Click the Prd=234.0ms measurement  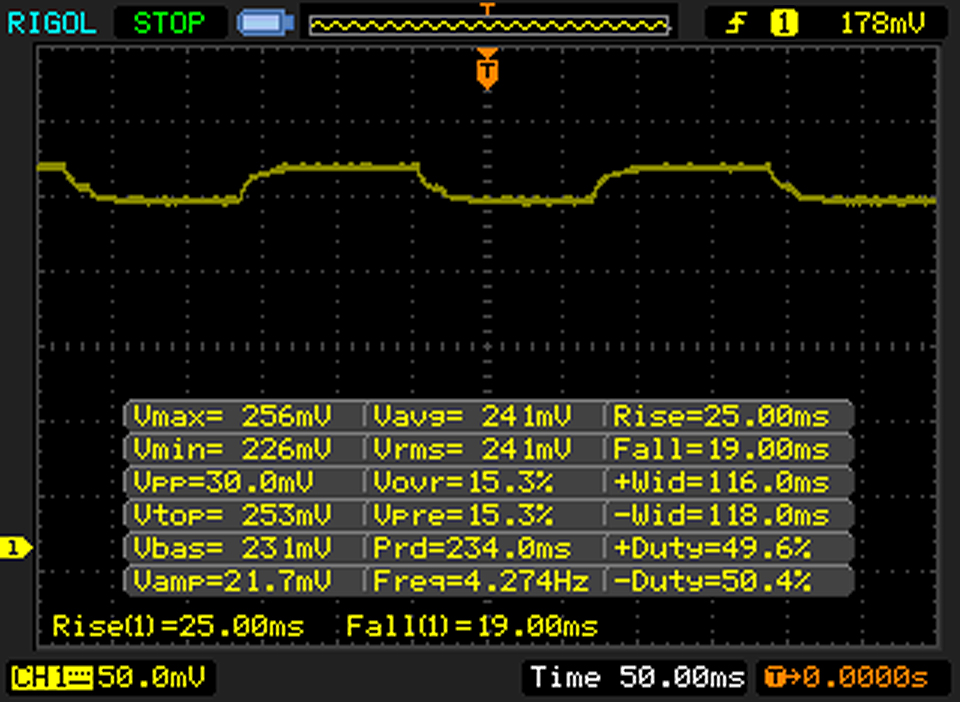(472, 547)
